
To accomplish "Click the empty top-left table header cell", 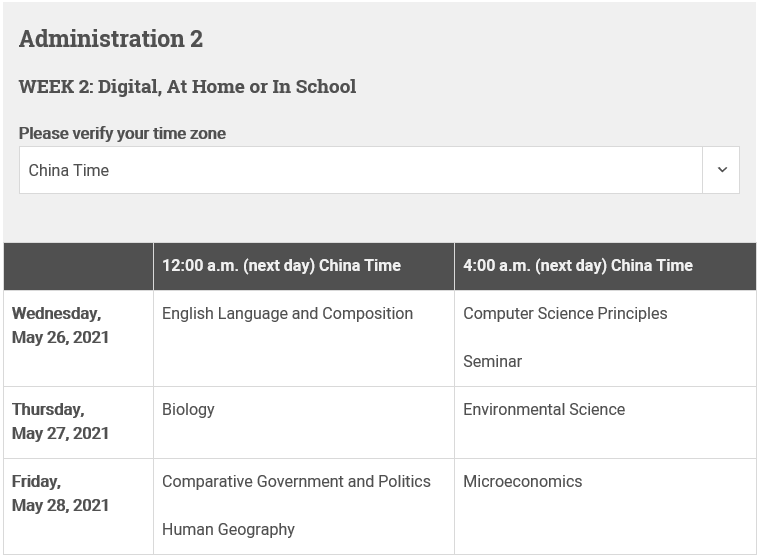I will coord(79,266).
